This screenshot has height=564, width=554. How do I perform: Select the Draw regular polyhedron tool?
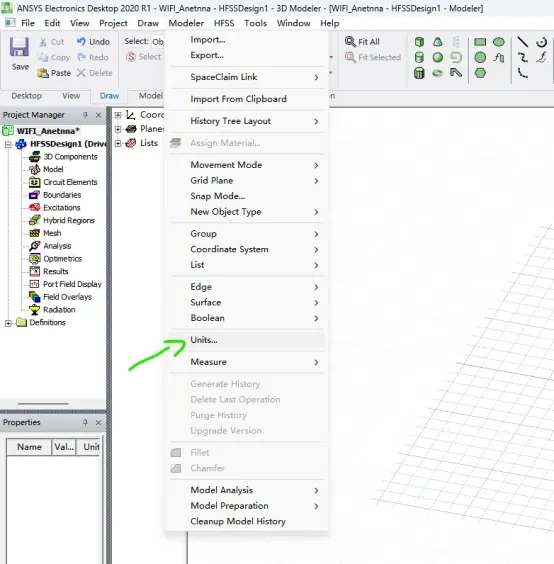[x=419, y=73]
